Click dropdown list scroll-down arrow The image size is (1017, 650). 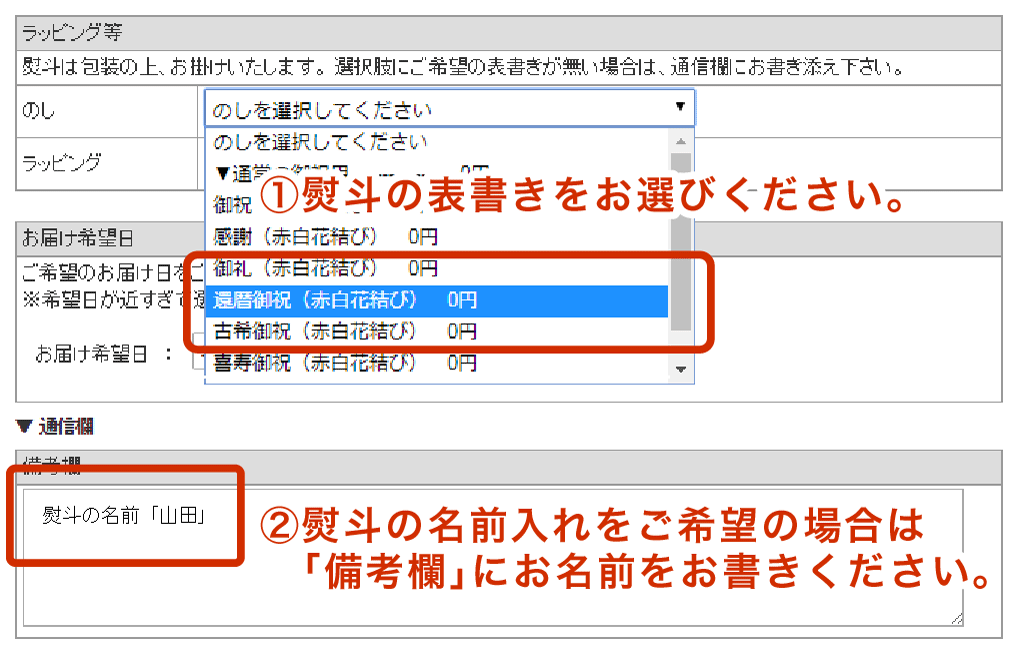[680, 369]
